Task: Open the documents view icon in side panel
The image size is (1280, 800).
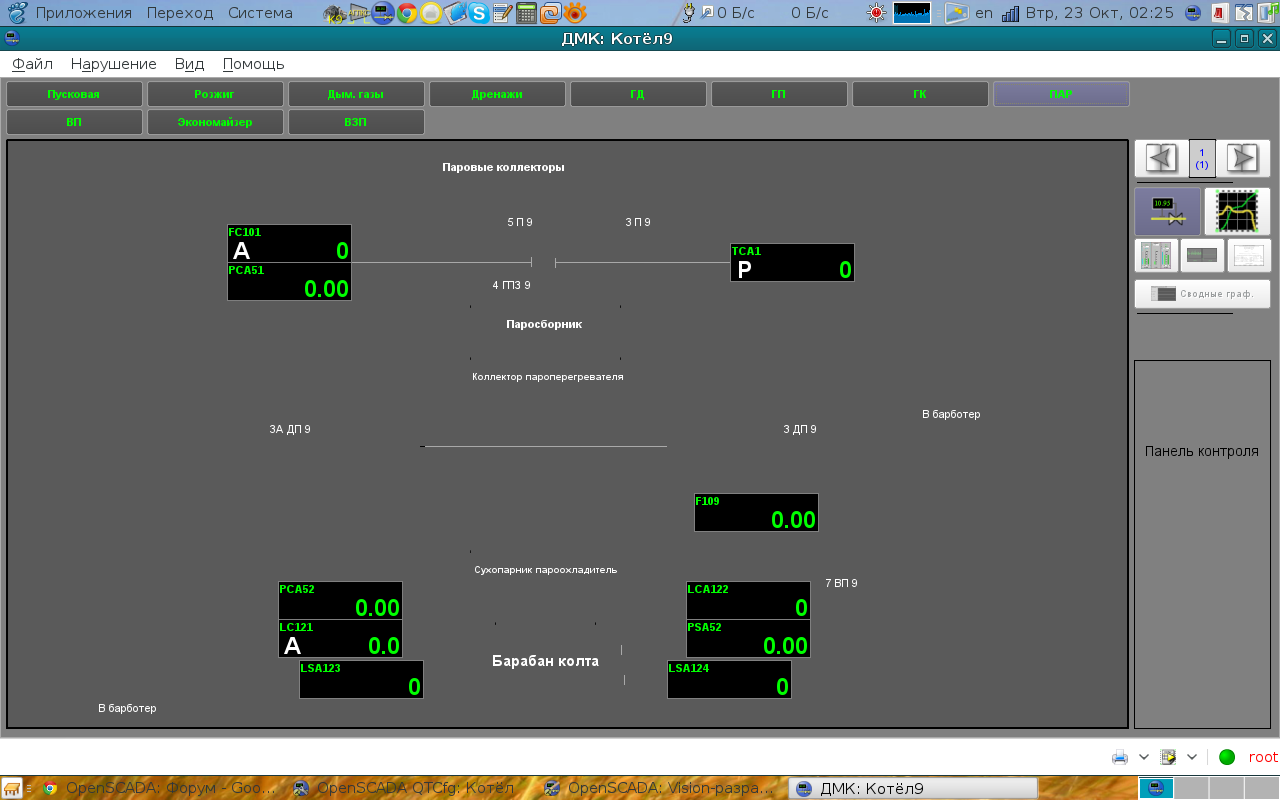Action: click(x=1247, y=256)
